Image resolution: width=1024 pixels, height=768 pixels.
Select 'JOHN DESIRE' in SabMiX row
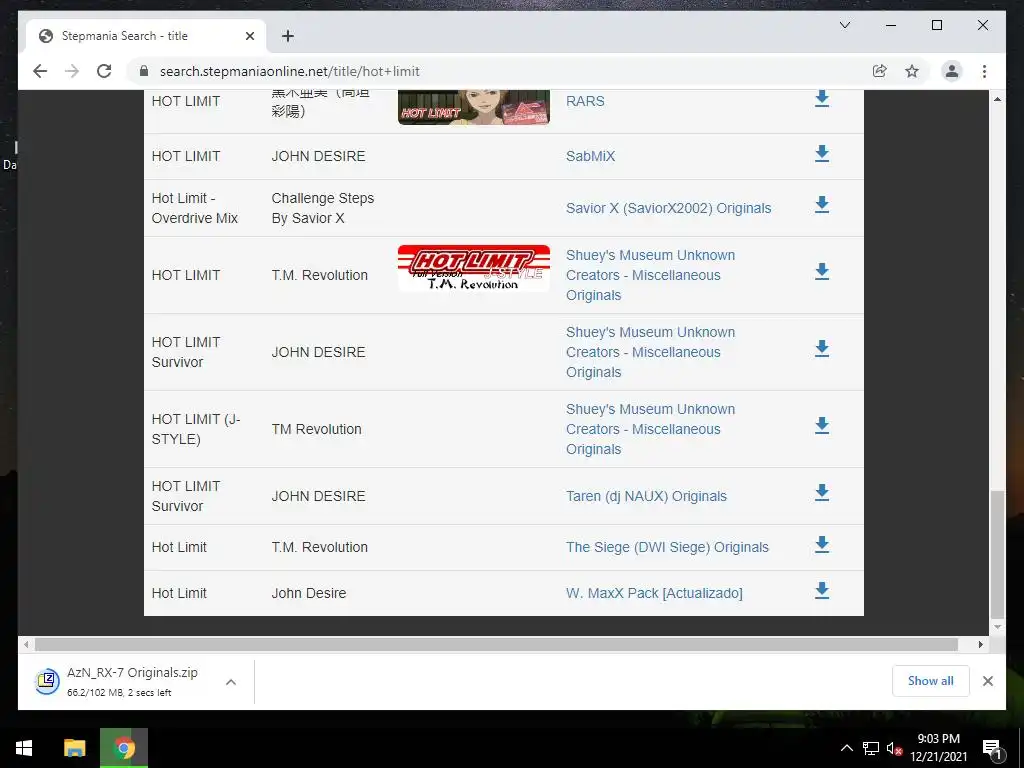[319, 156]
